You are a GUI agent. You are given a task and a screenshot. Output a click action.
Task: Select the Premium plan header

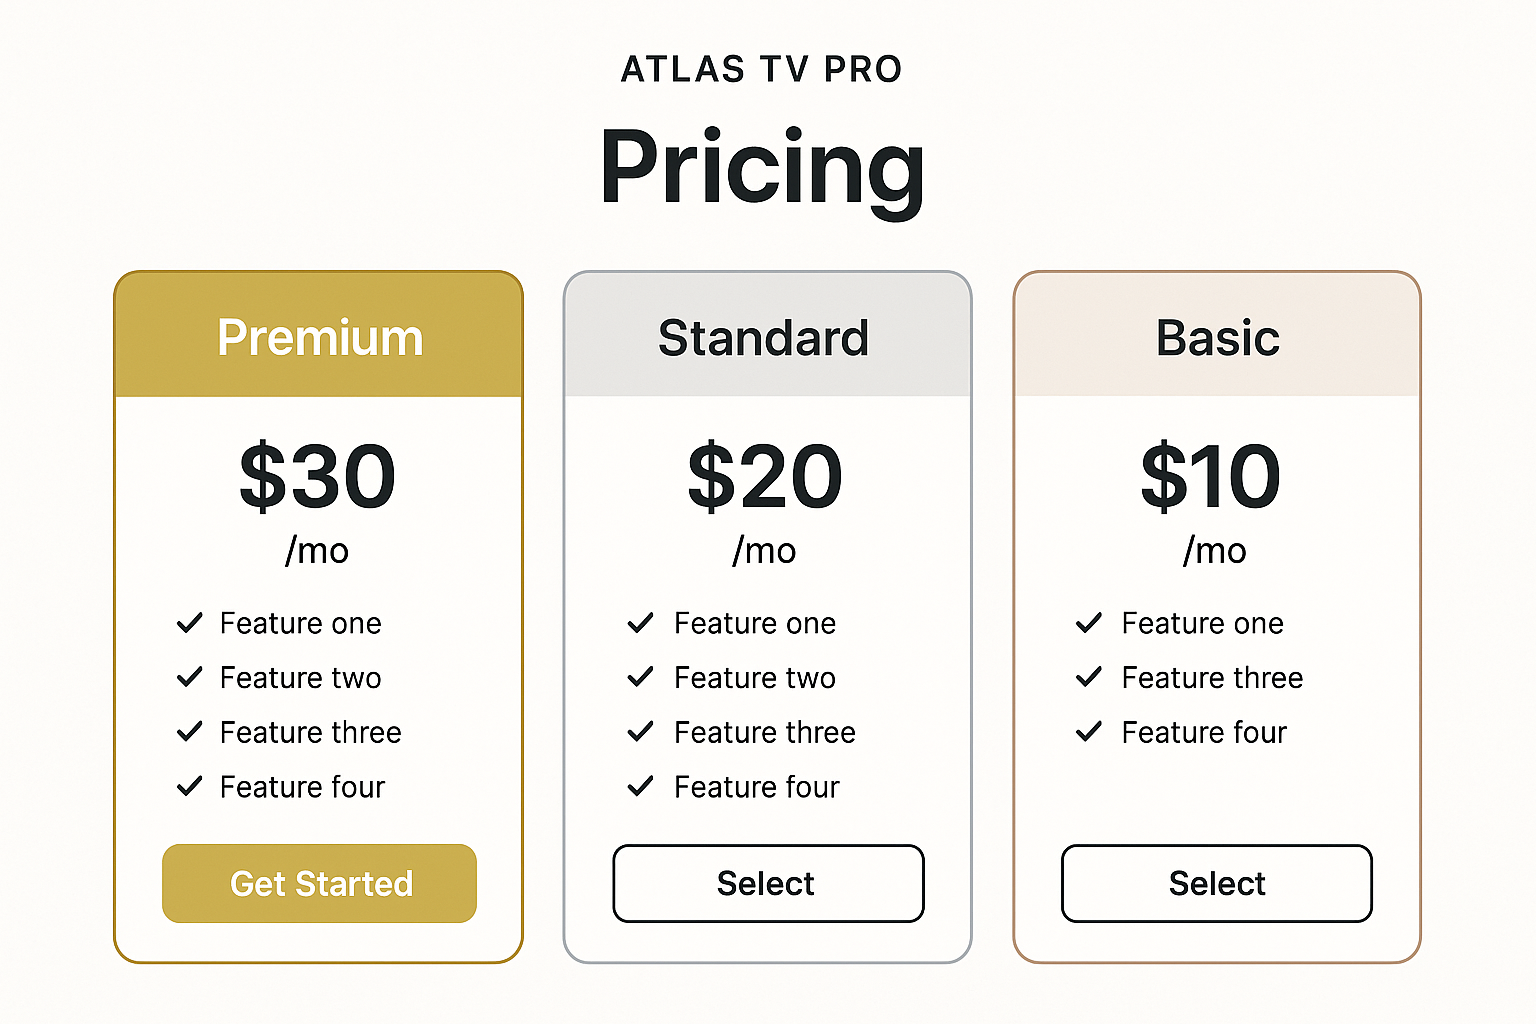[319, 335]
